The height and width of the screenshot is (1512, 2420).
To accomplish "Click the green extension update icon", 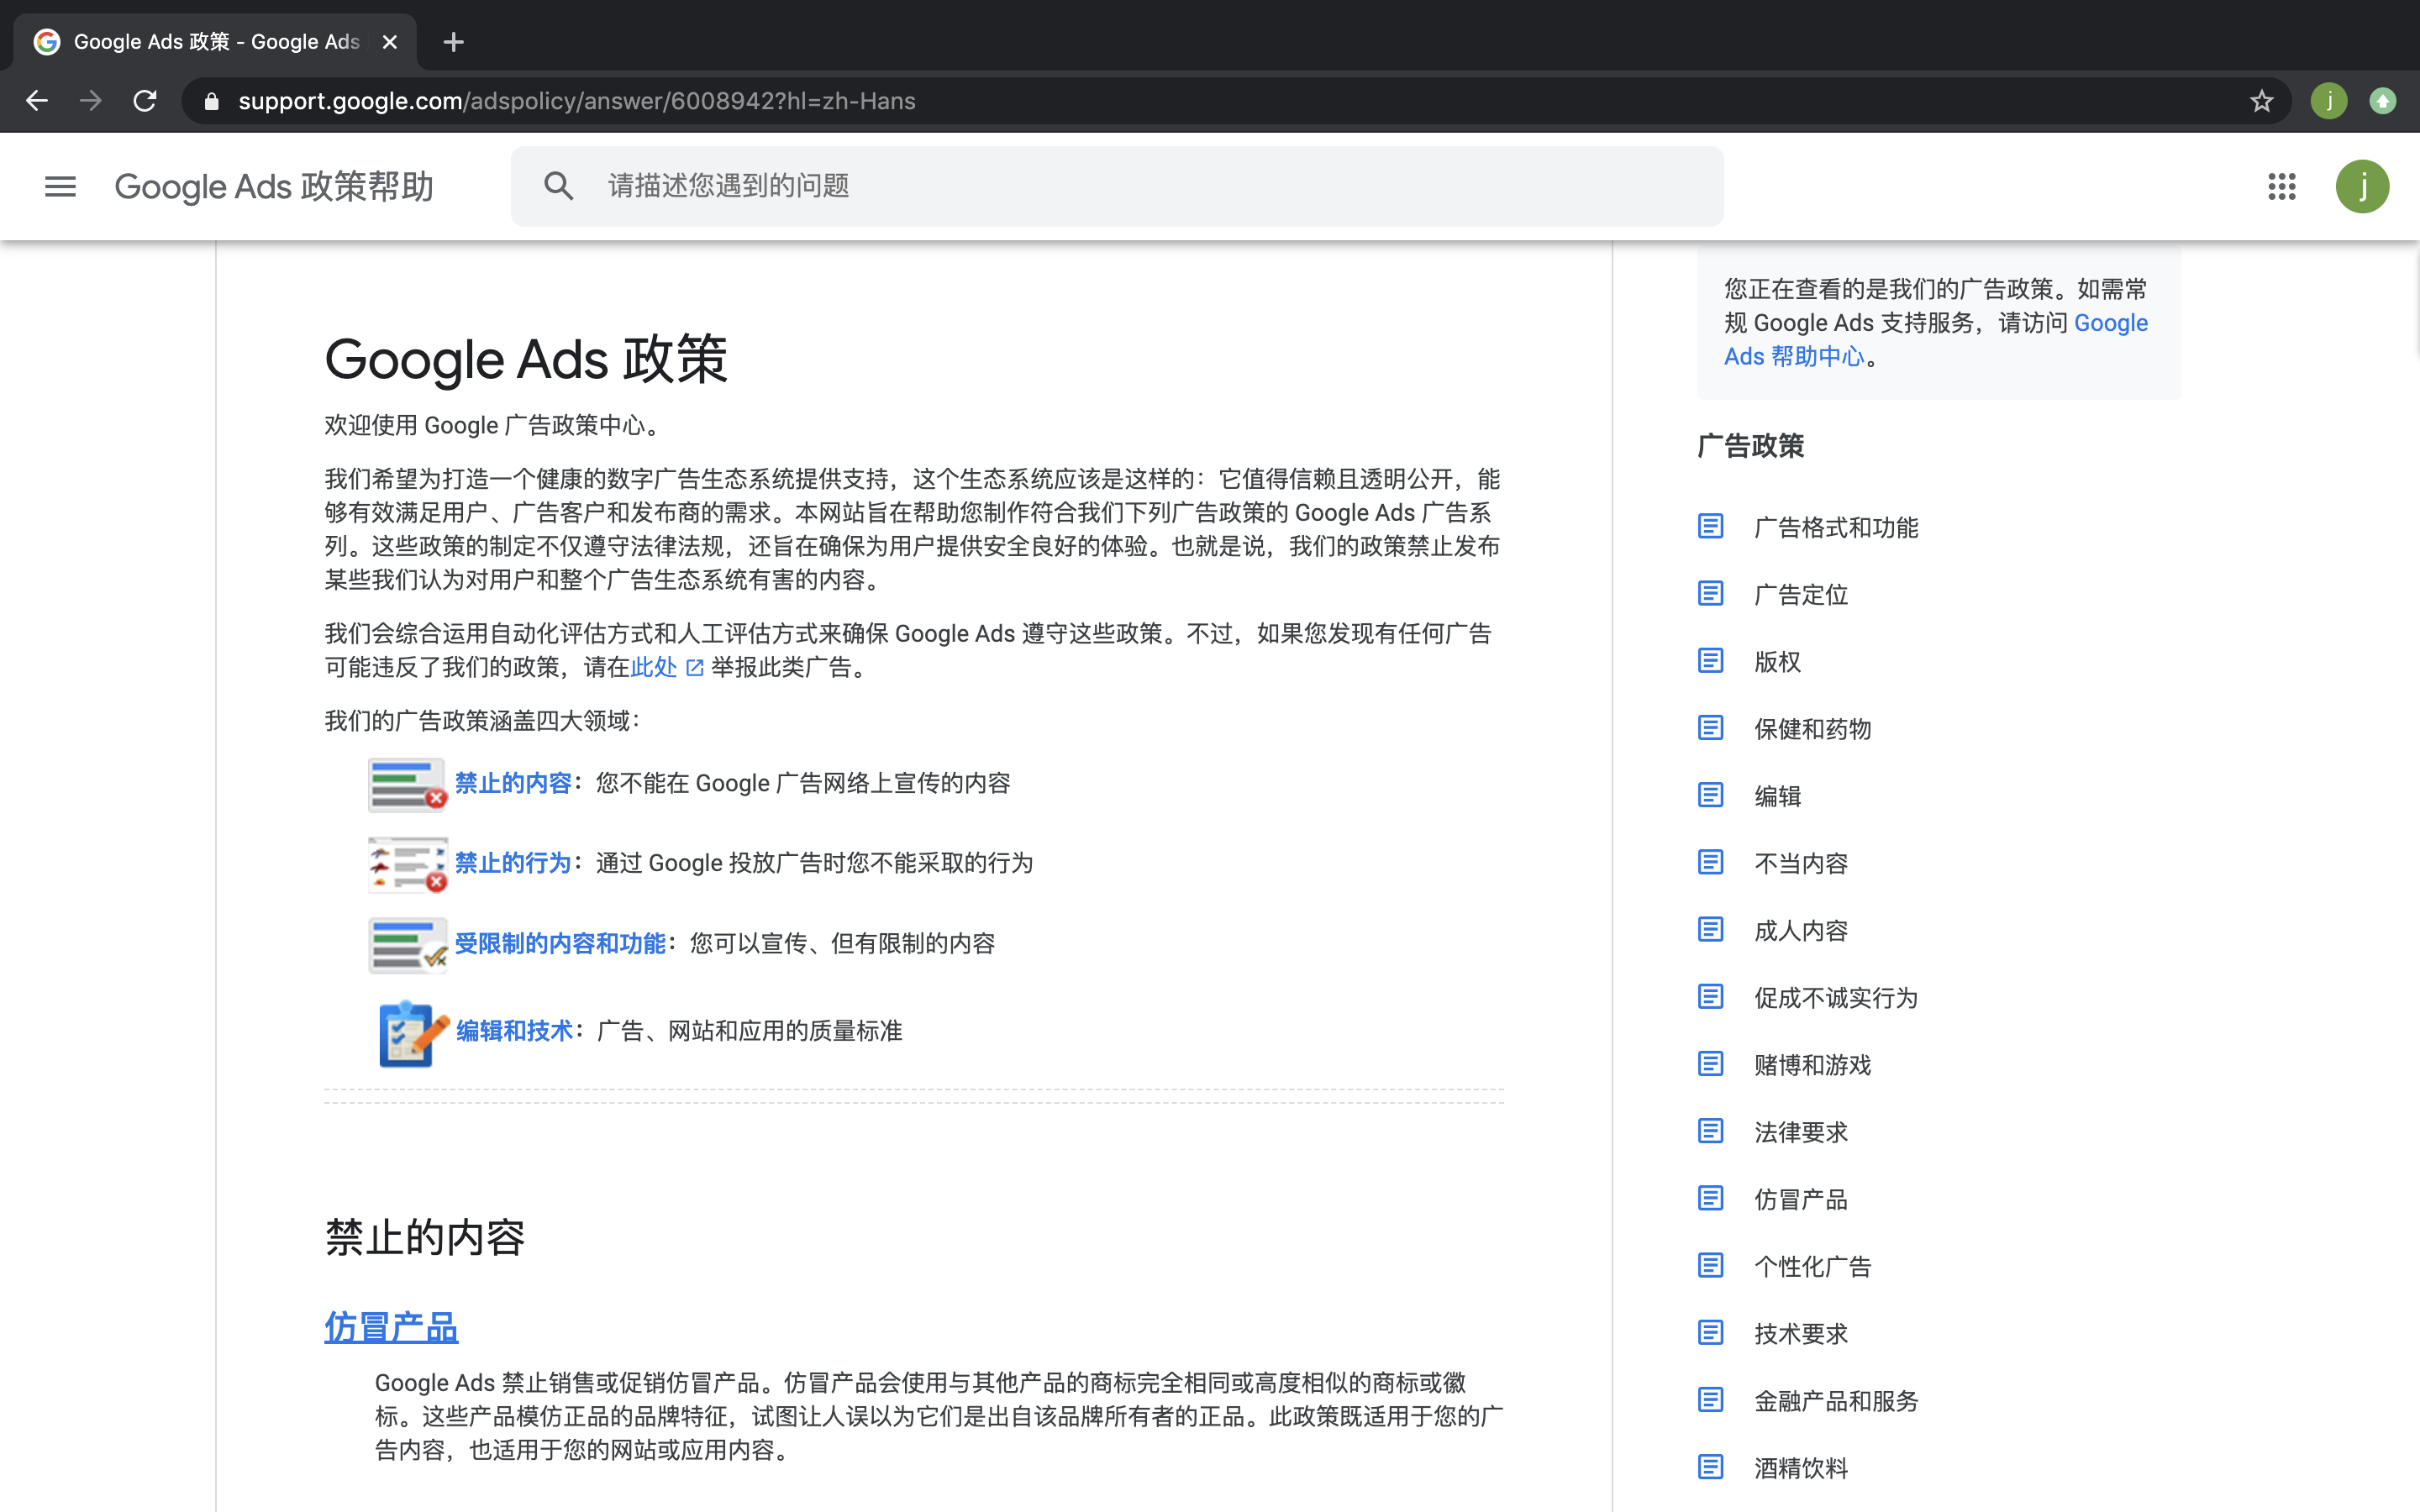I will coord(2383,101).
